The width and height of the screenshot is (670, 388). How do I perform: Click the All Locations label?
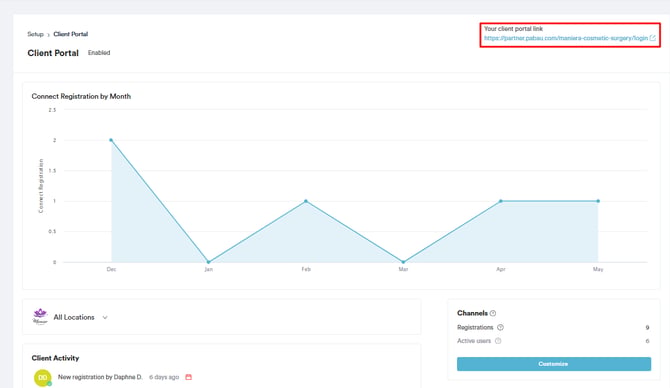(74, 317)
